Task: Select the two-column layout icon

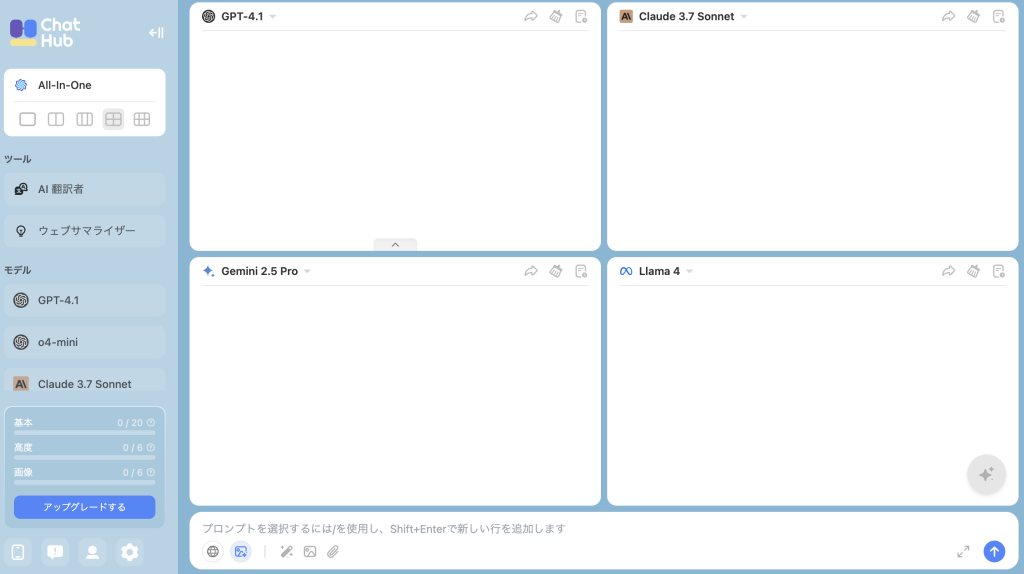Action: (x=56, y=120)
